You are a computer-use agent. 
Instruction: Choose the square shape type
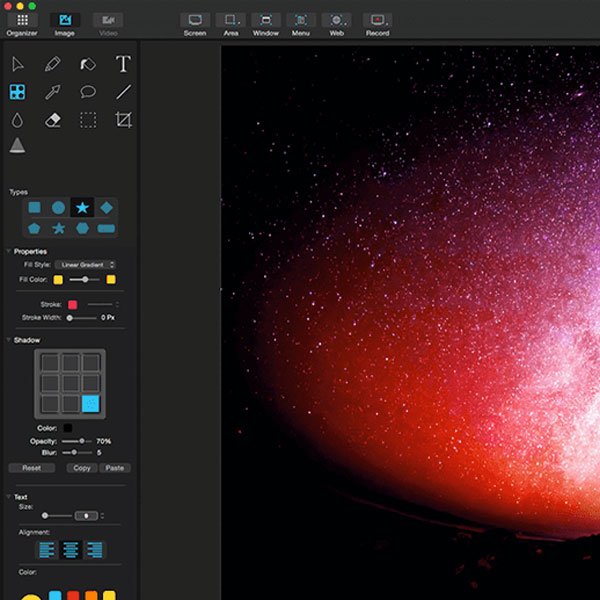pos(34,207)
